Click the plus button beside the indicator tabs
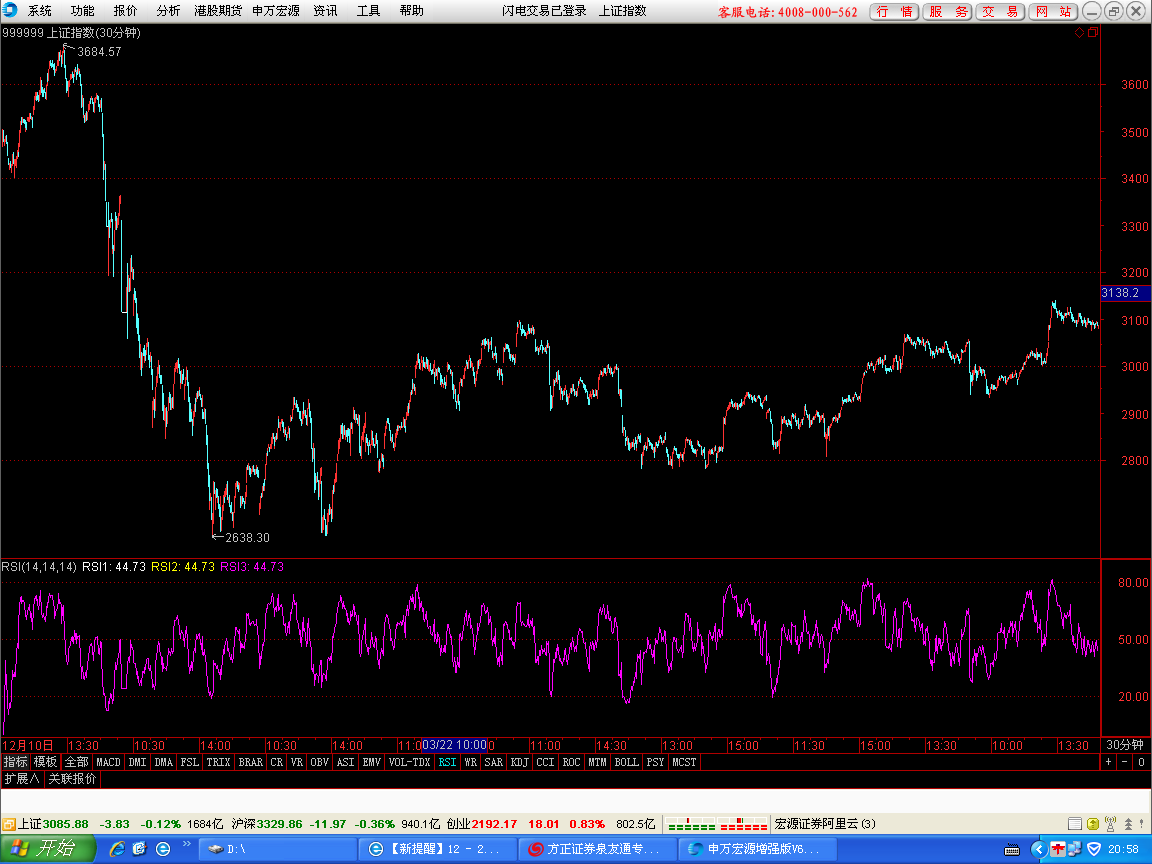The height and width of the screenshot is (864, 1152). 1109,762
